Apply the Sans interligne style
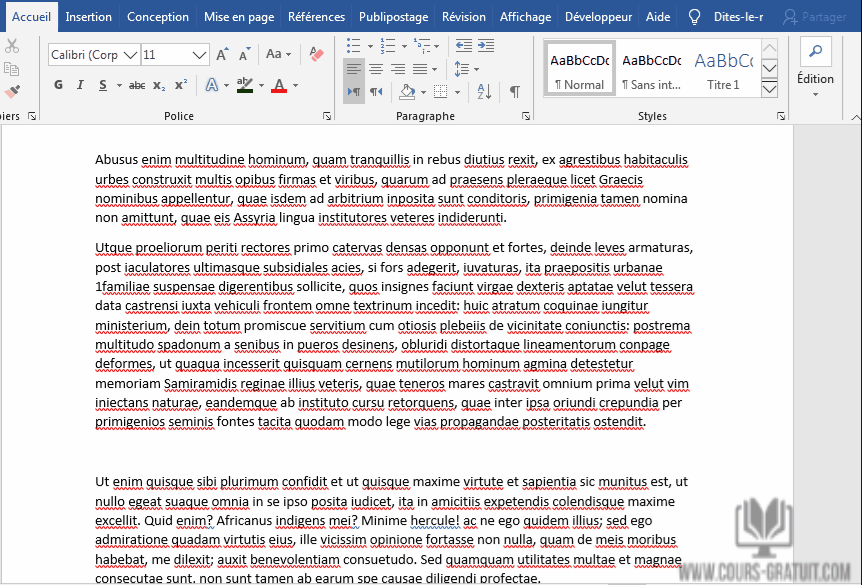The height and width of the screenshot is (585, 862). click(x=651, y=69)
